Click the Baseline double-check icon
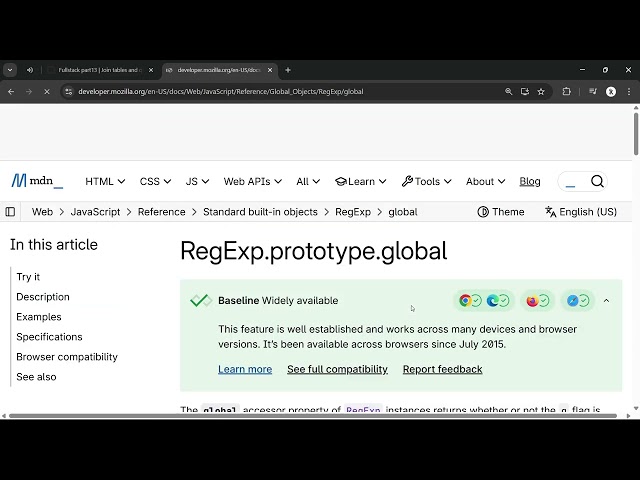 pos(201,300)
